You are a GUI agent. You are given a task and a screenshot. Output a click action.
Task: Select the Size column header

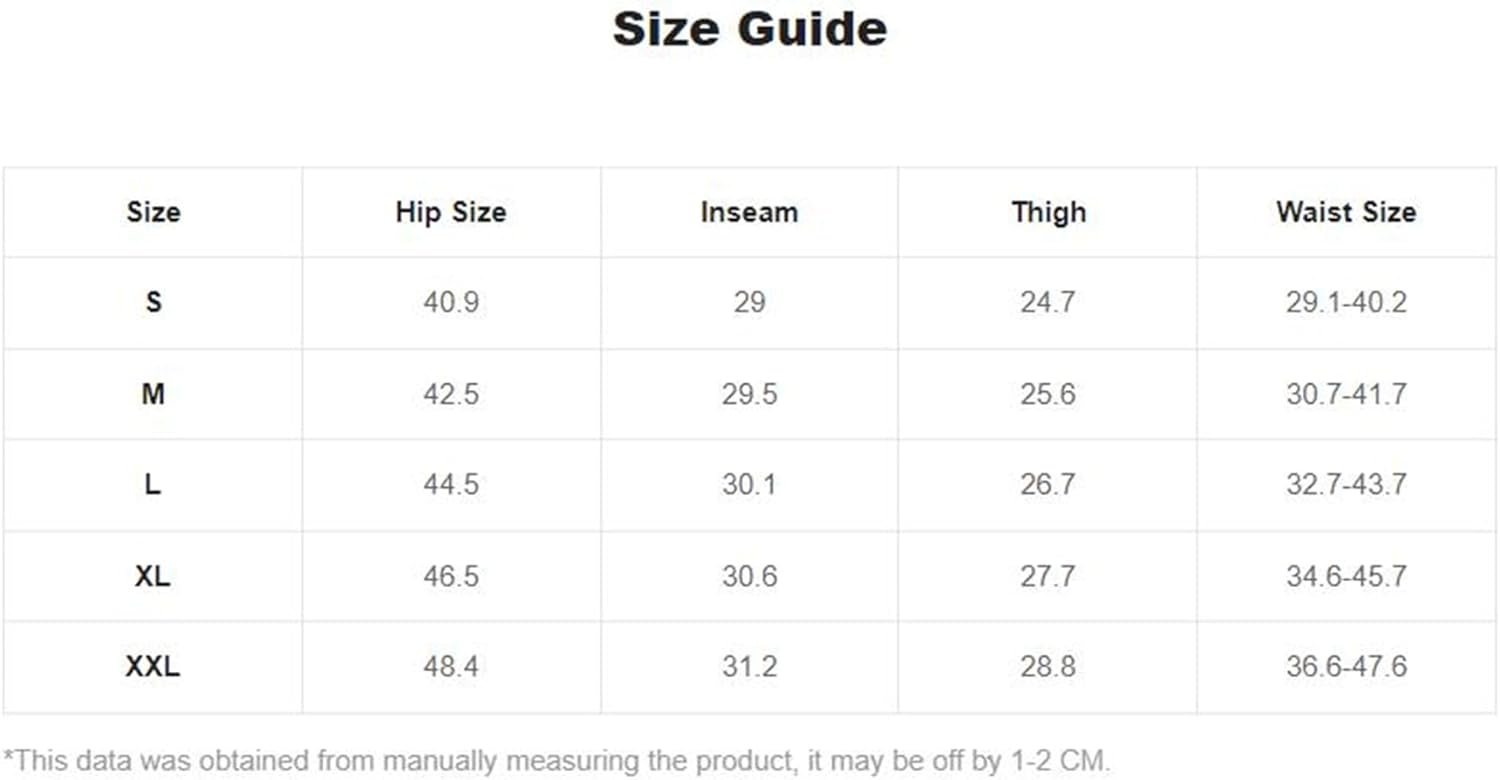click(153, 212)
